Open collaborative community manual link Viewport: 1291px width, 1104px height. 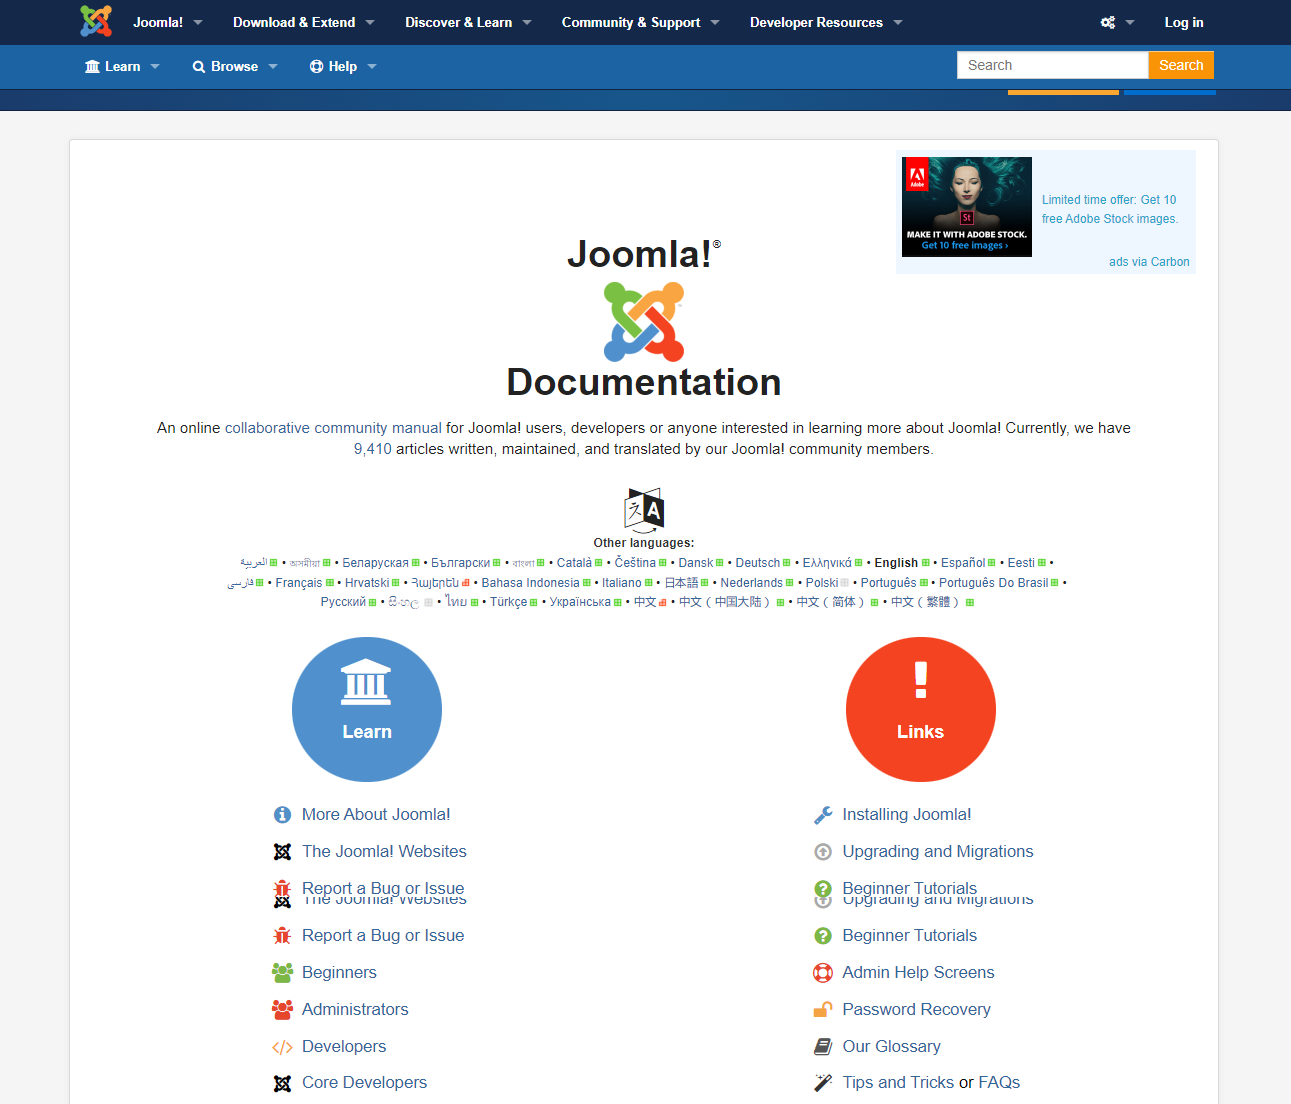(x=333, y=428)
